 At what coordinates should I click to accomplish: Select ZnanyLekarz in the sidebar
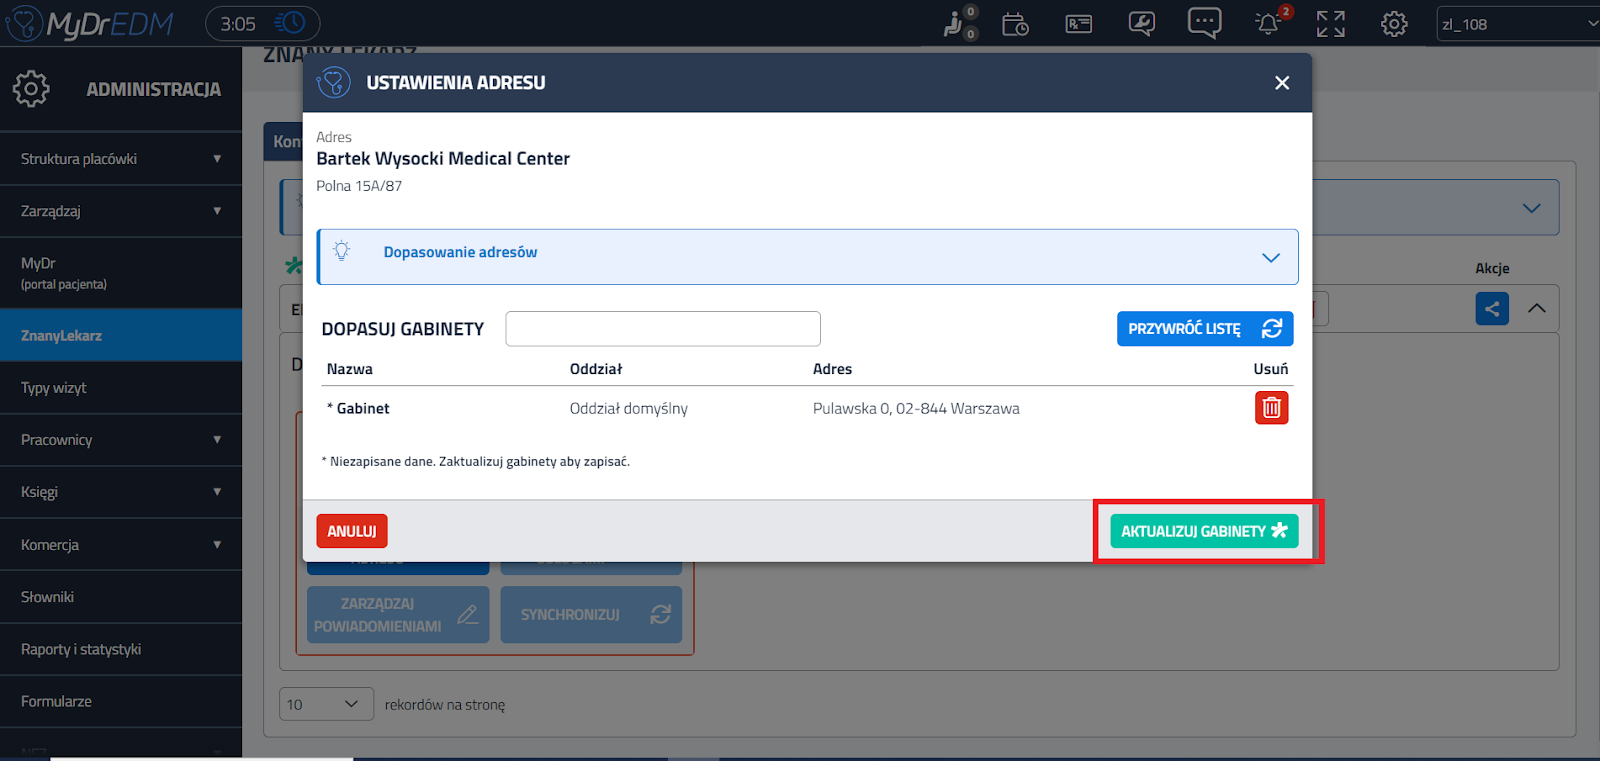pos(120,336)
